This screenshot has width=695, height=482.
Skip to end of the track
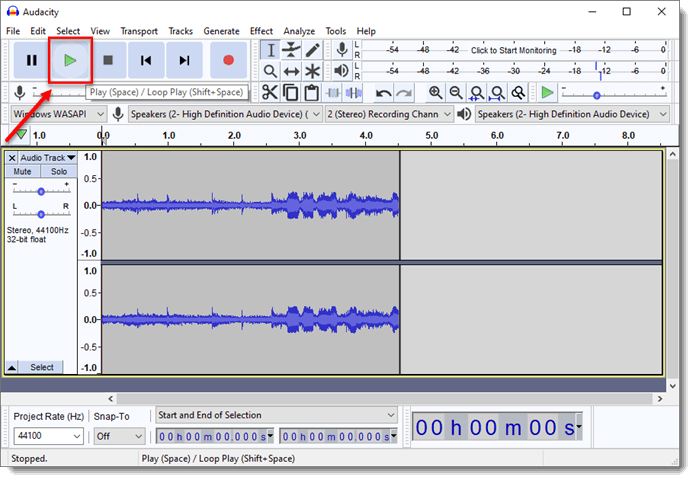pyautogui.click(x=184, y=60)
